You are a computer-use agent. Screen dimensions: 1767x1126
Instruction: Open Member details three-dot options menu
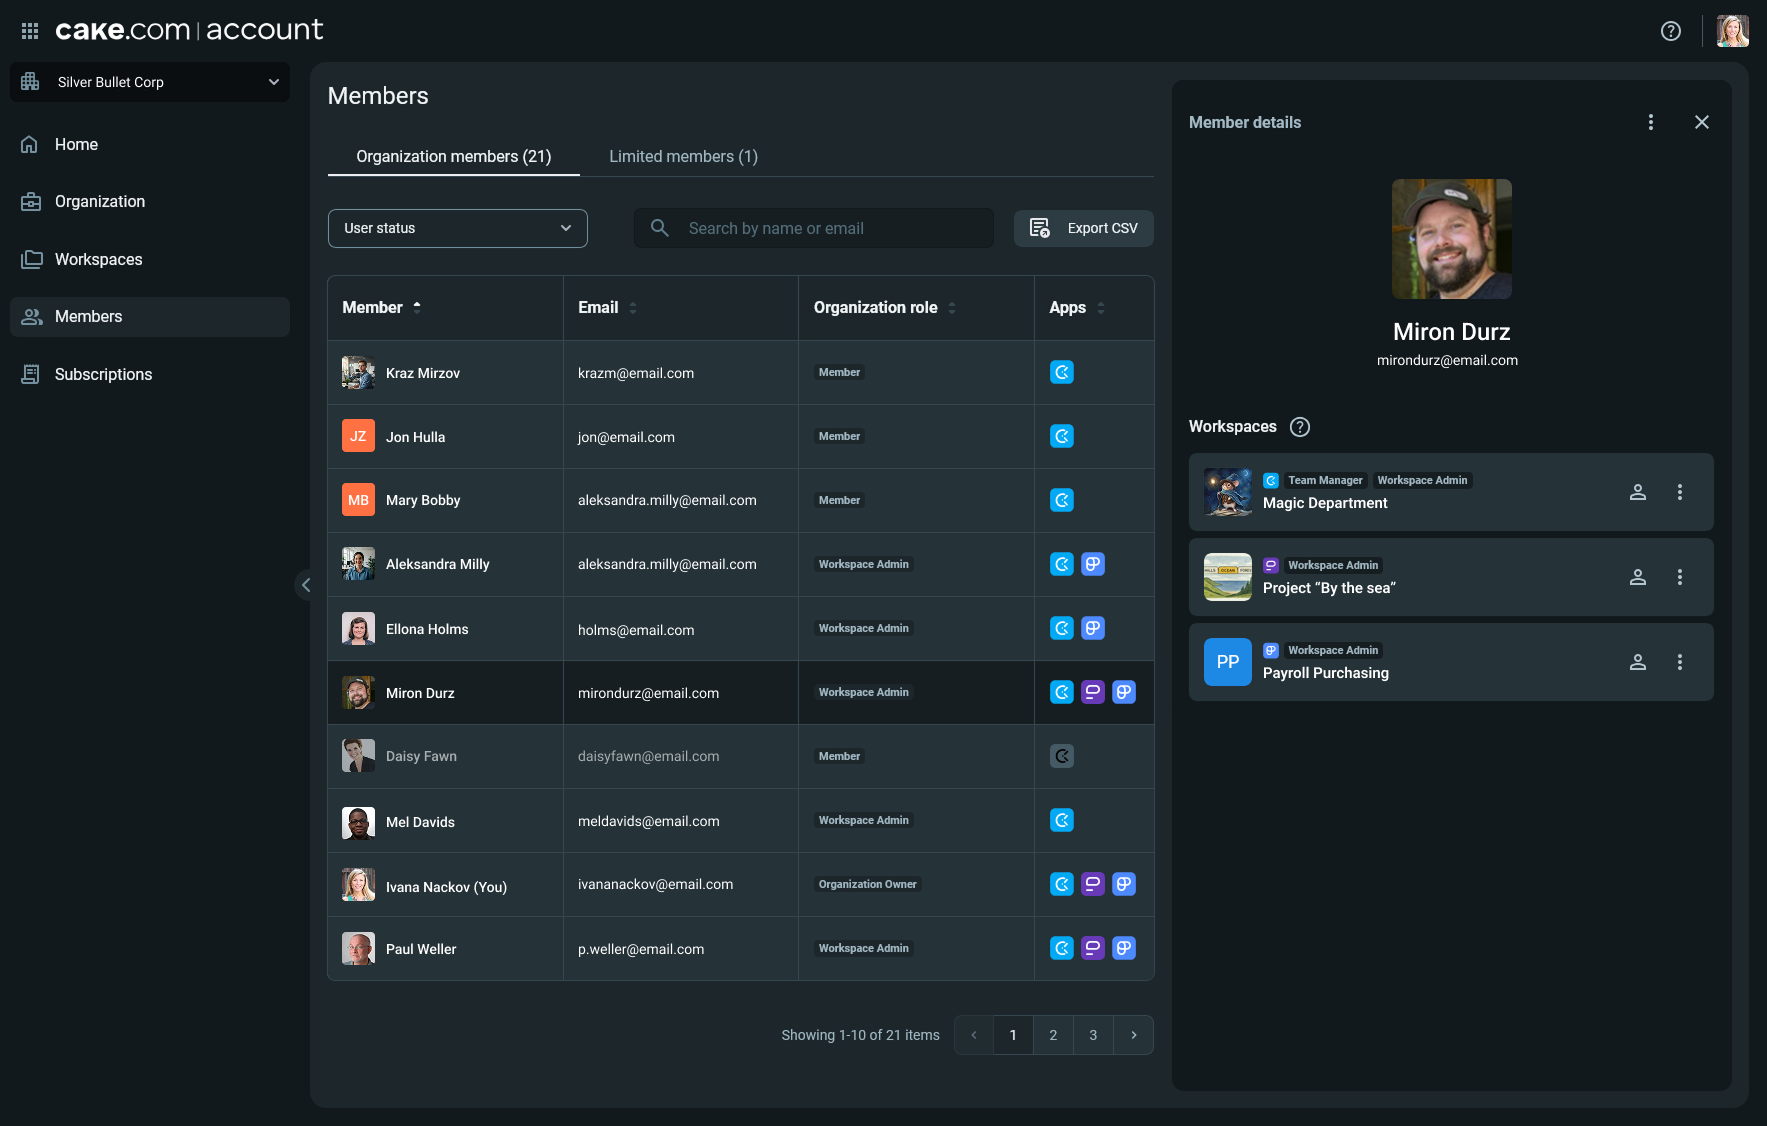click(x=1650, y=122)
